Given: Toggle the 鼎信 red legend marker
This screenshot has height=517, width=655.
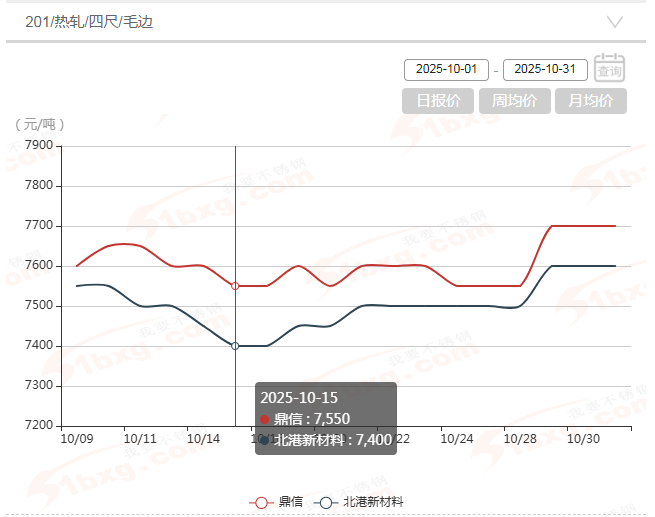Looking at the screenshot, I should pyautogui.click(x=262, y=502).
